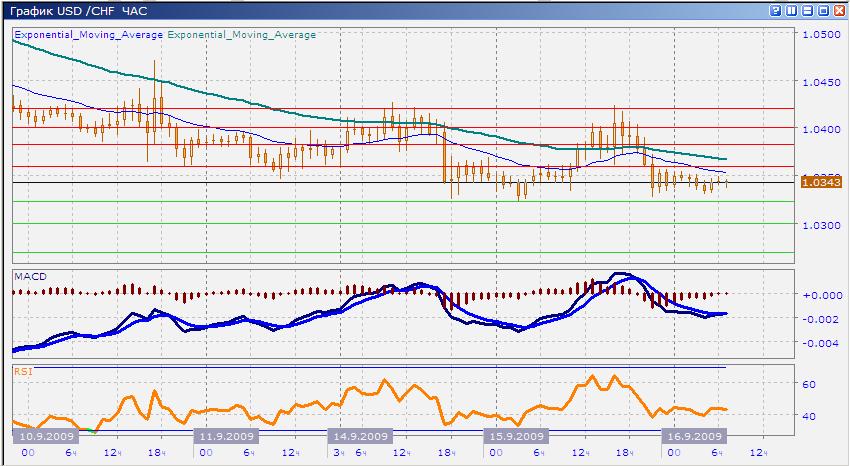Click the 10.9.2009 date marker
850x466 pixels.
42,437
